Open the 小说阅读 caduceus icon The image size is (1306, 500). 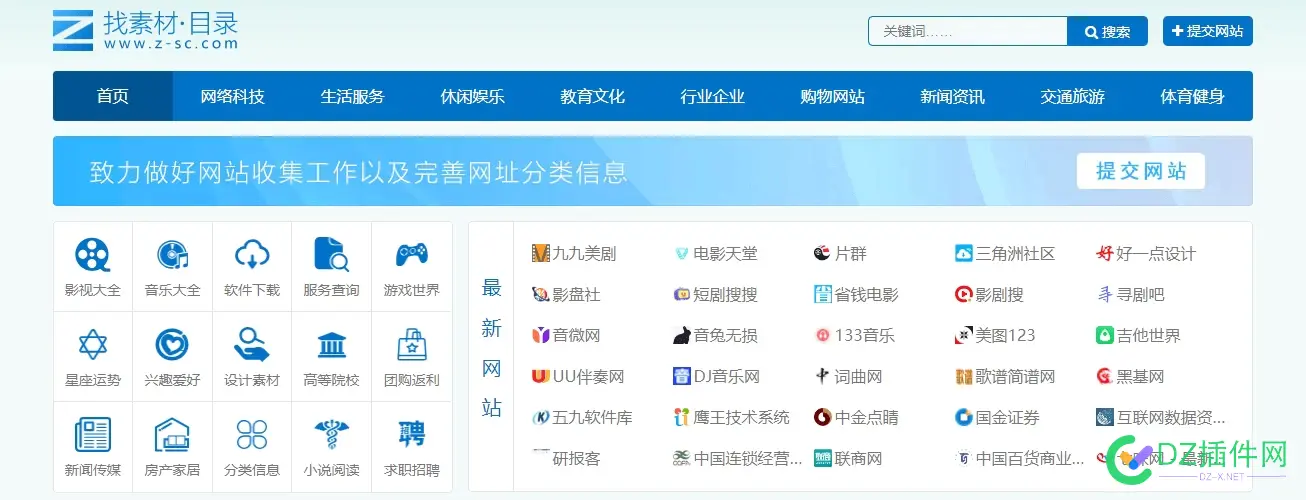click(x=331, y=435)
